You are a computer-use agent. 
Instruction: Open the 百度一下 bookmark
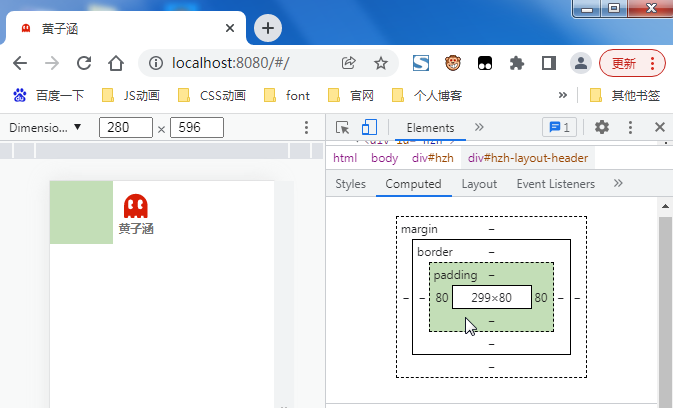coord(49,95)
